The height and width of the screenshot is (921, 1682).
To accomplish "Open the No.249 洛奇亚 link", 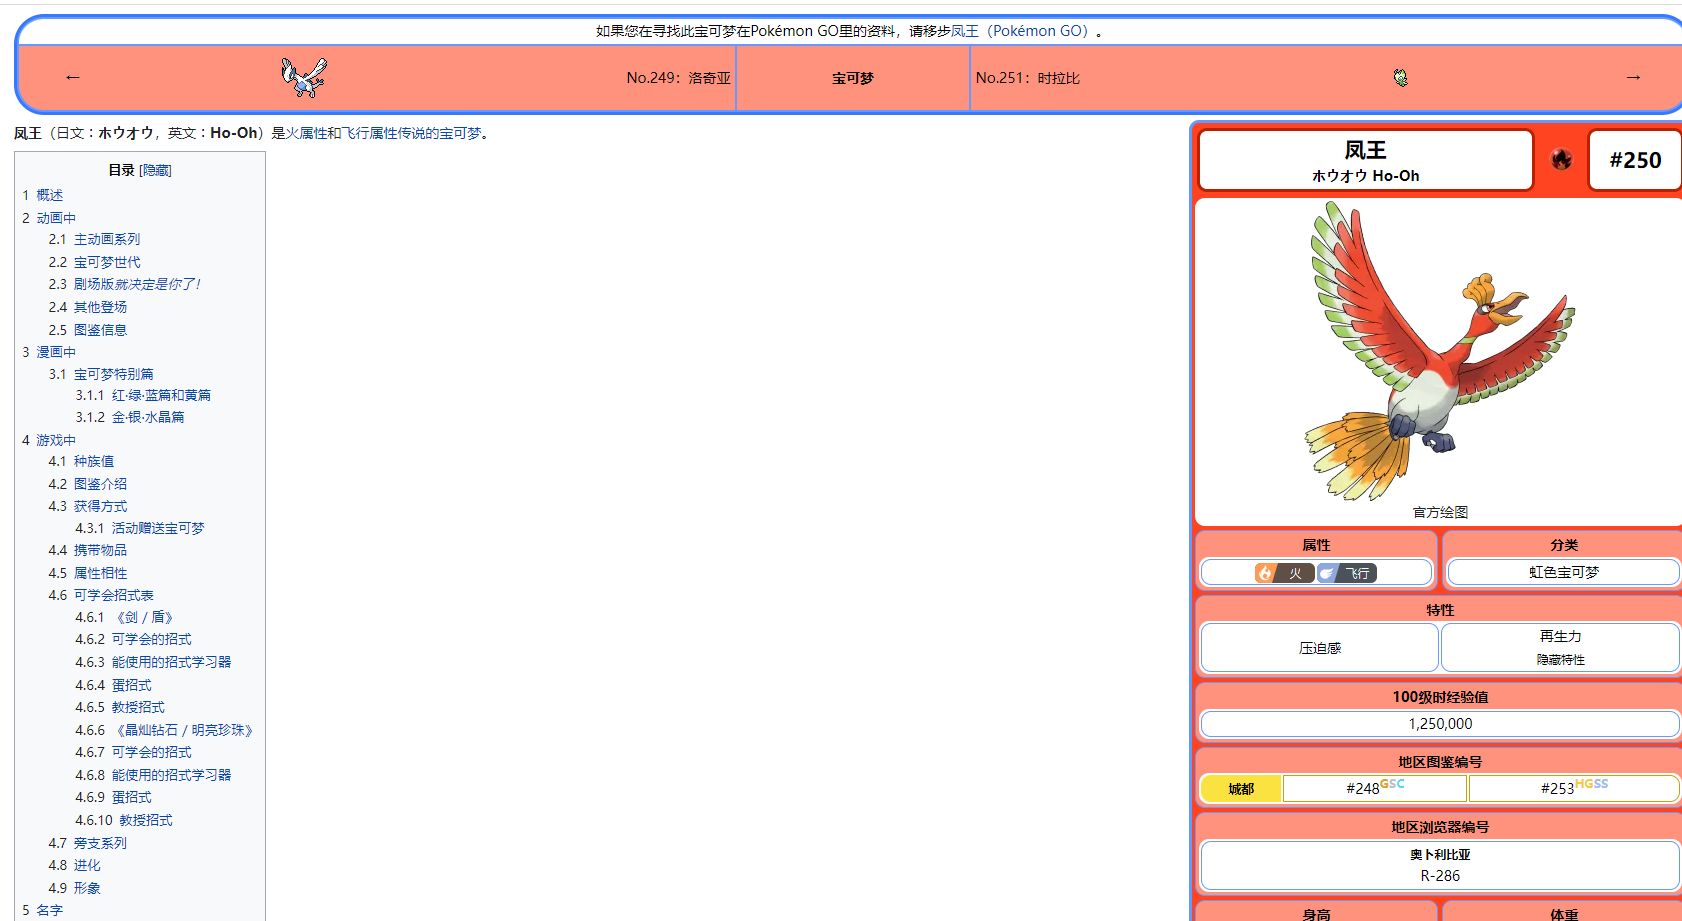I will pyautogui.click(x=678, y=78).
